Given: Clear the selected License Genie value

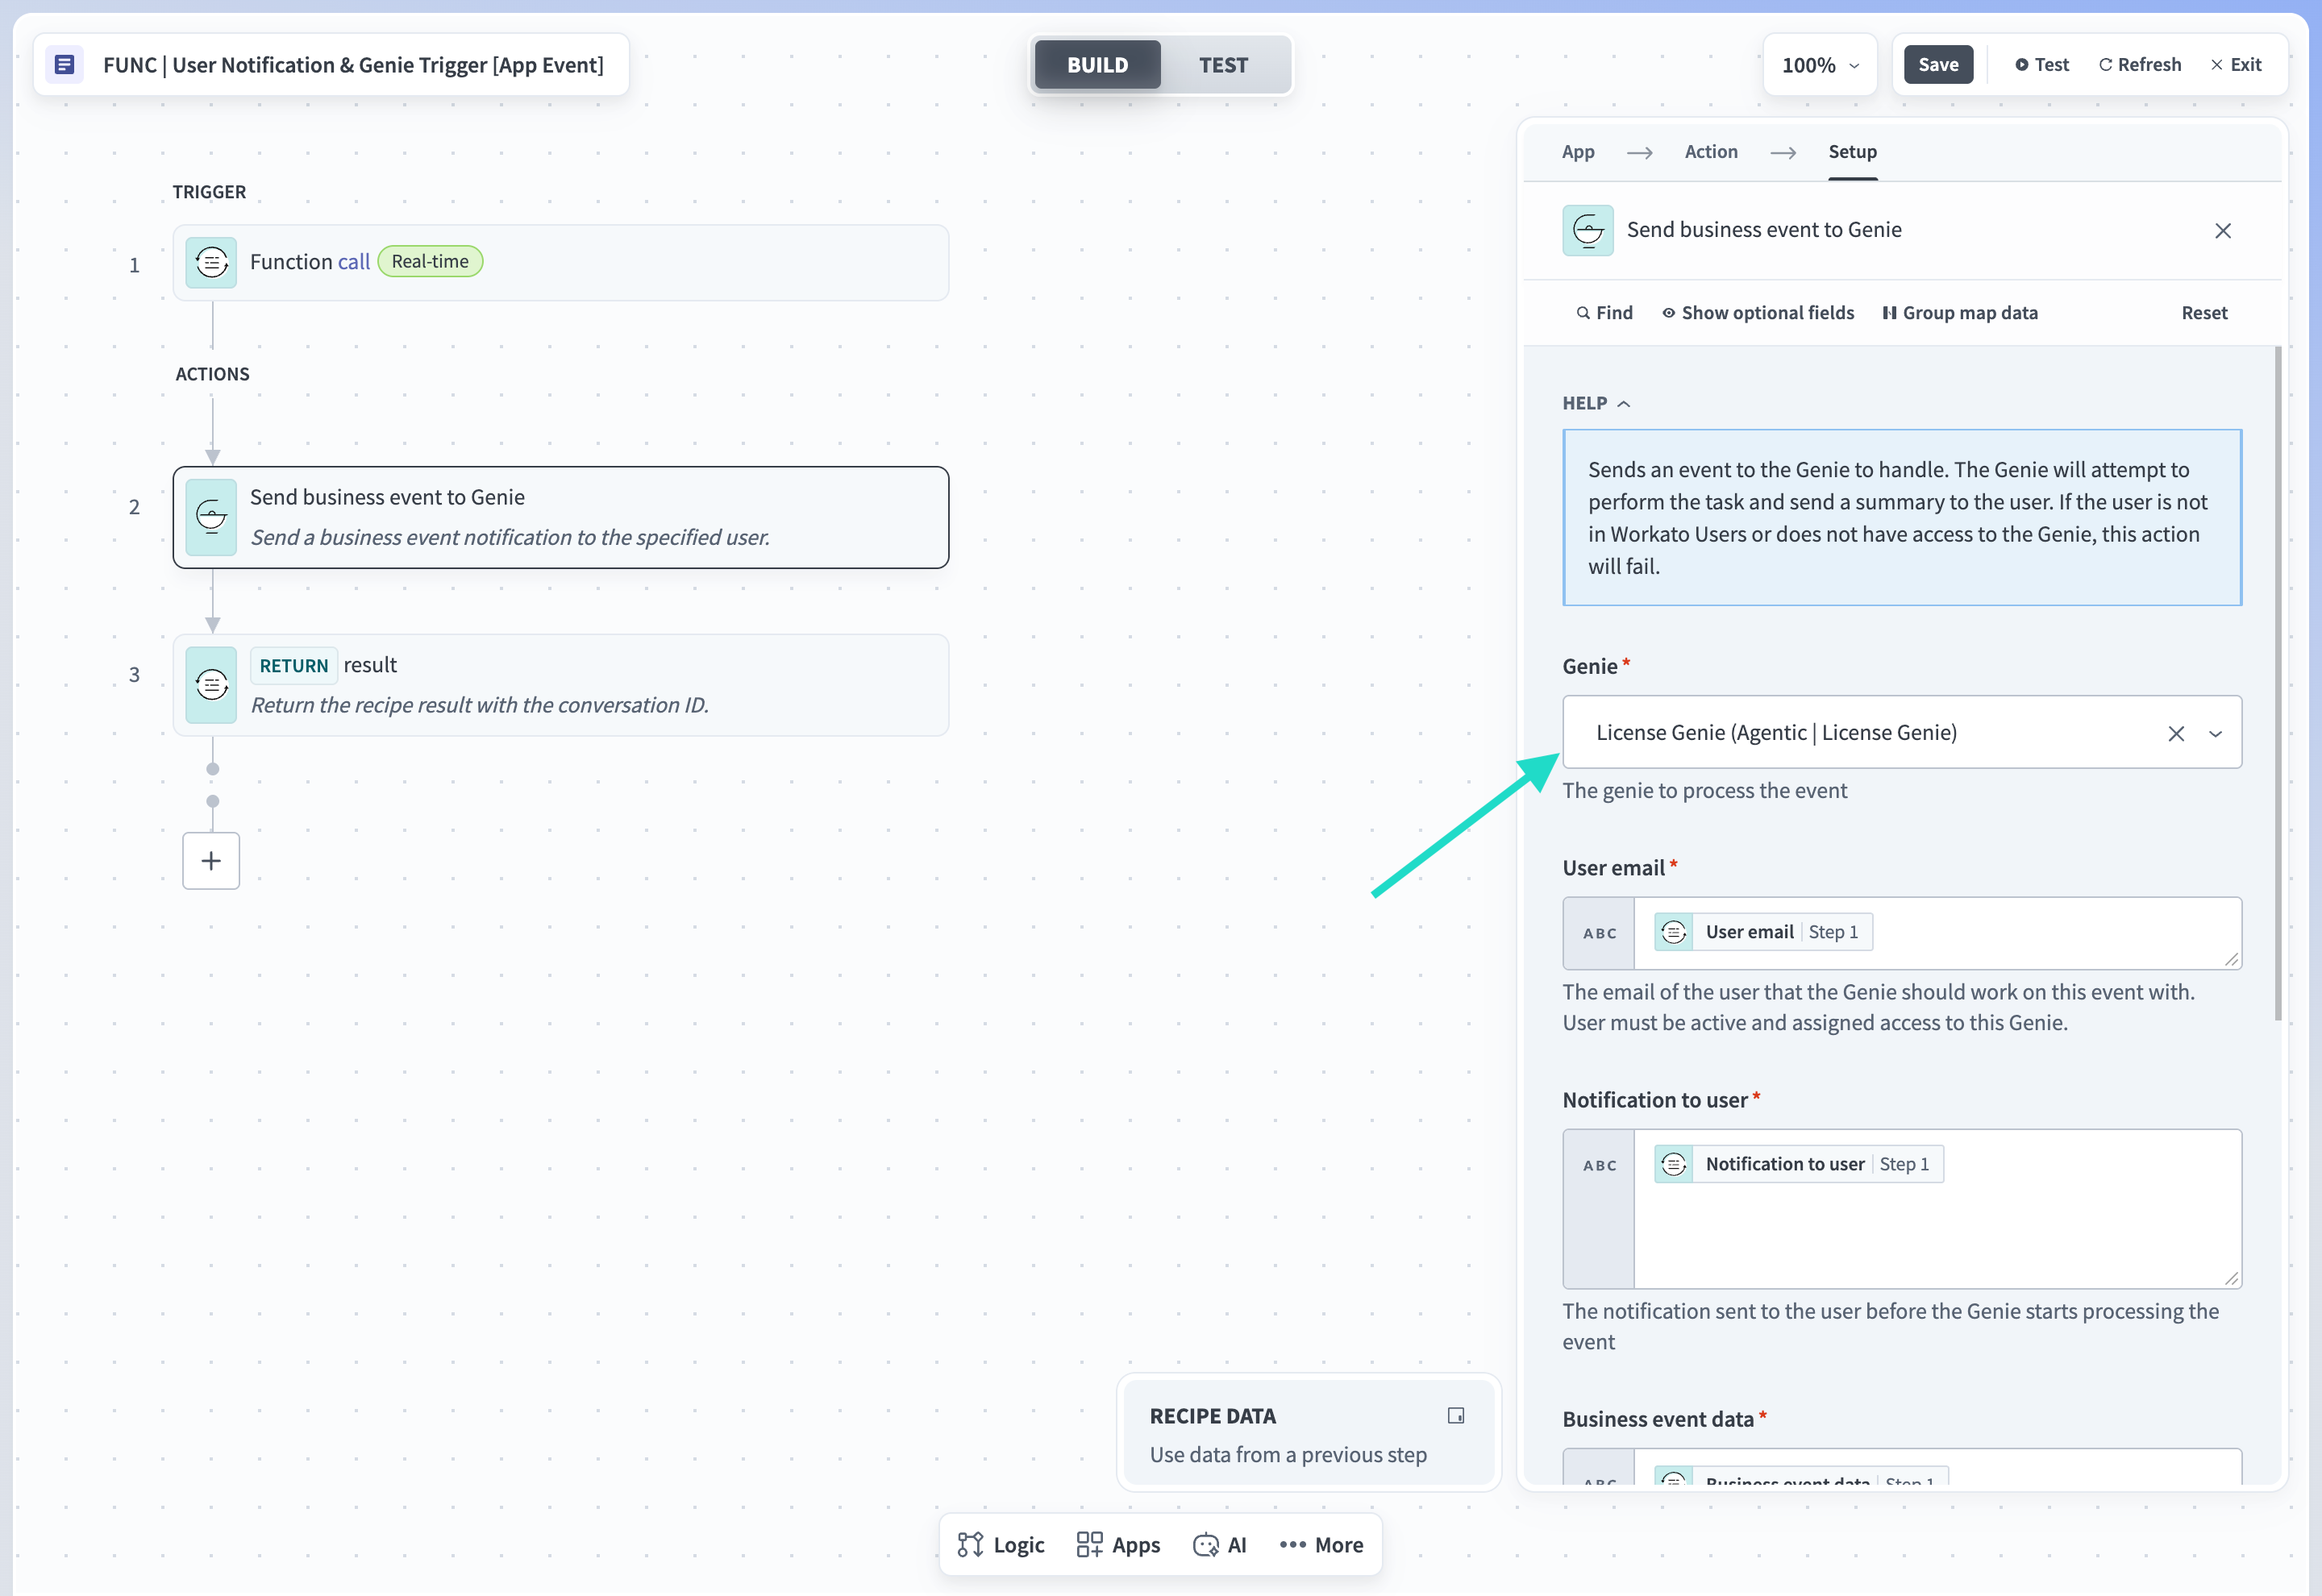Looking at the screenshot, I should pos(2176,733).
